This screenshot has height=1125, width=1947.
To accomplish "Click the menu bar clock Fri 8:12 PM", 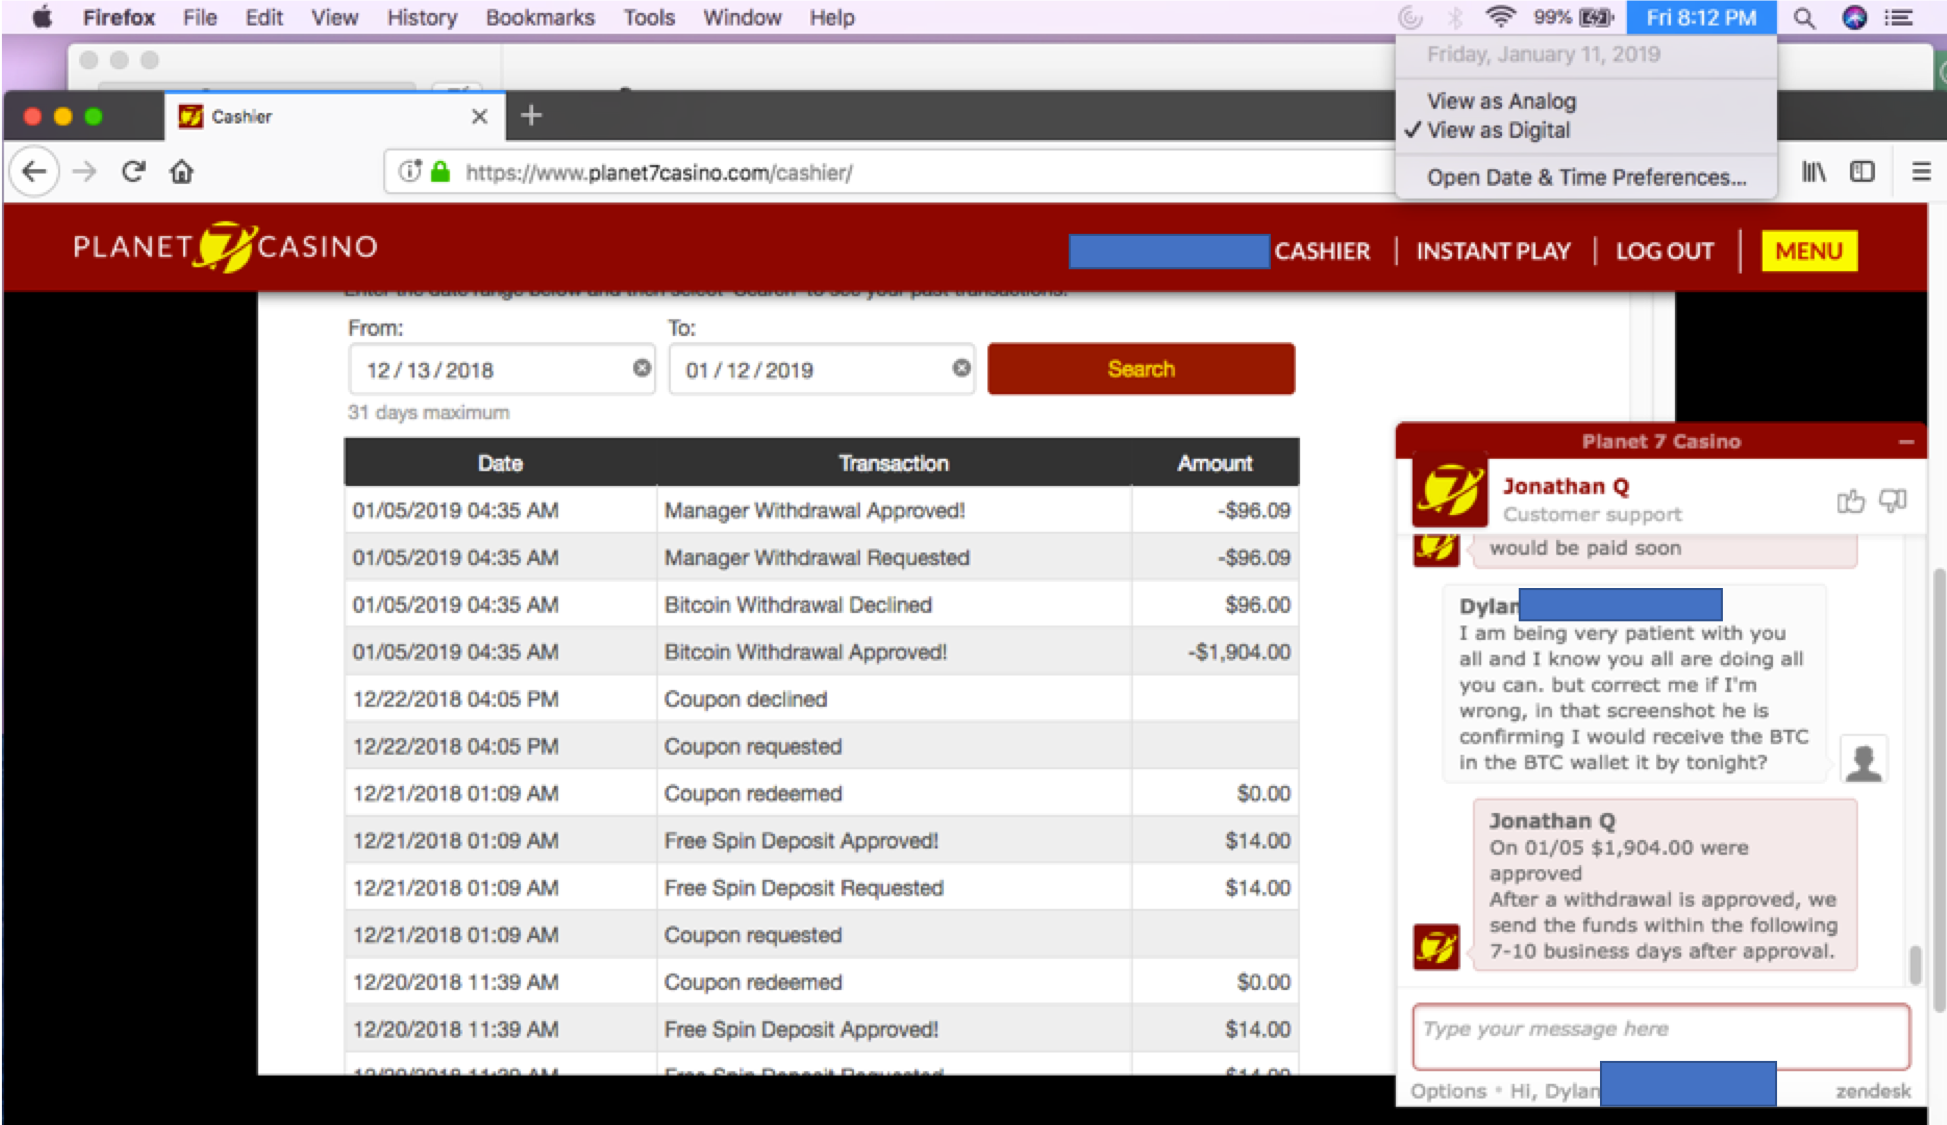I will tap(1701, 17).
